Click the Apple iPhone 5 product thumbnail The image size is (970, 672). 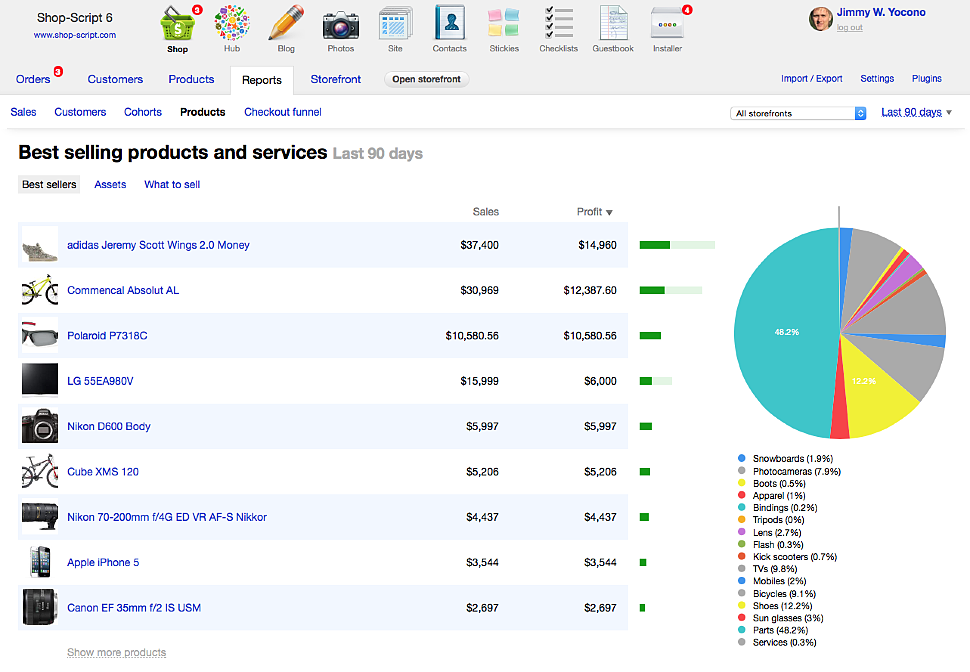click(39, 562)
